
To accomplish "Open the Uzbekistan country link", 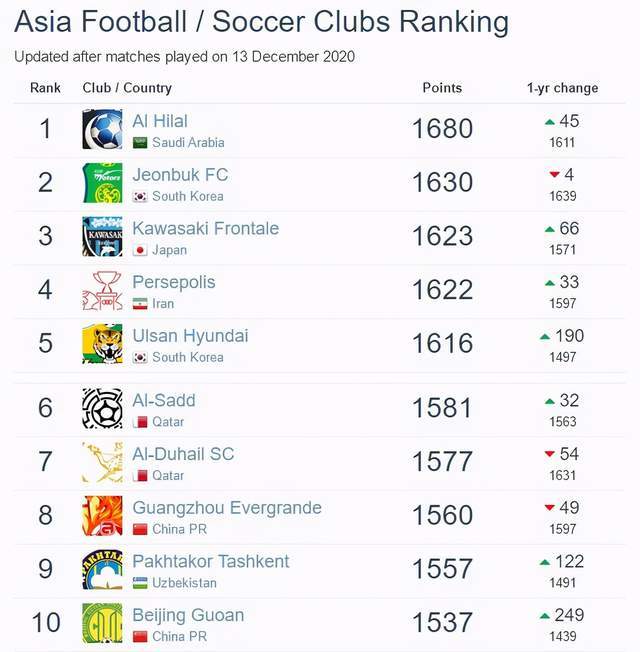I will (x=184, y=583).
